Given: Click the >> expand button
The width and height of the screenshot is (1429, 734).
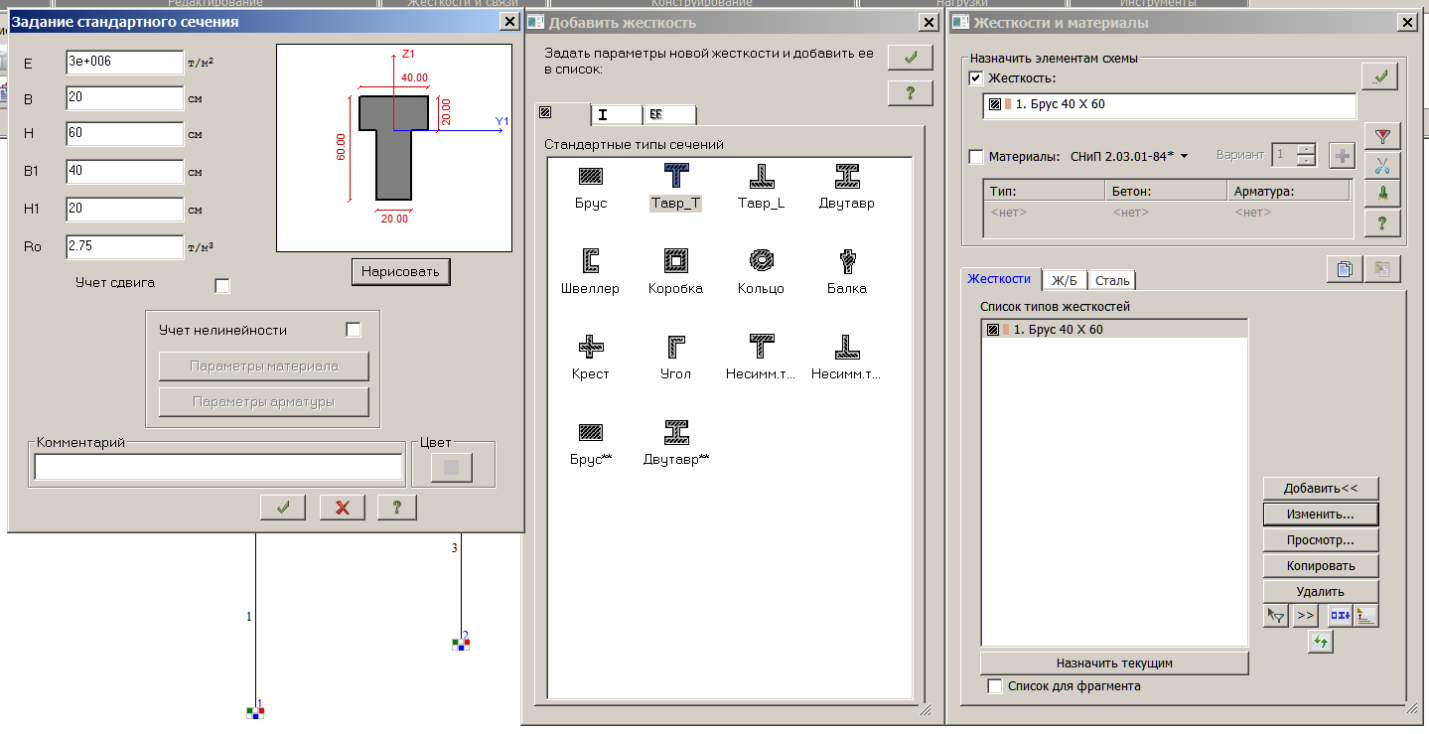Looking at the screenshot, I should (x=1306, y=616).
